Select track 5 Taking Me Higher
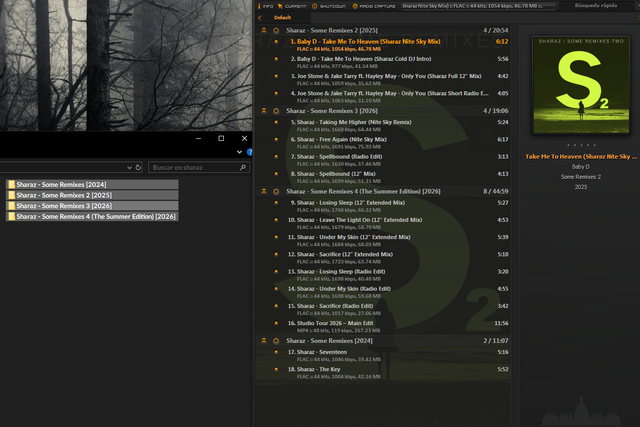Screen dimensions: 640x427 click(x=383, y=125)
